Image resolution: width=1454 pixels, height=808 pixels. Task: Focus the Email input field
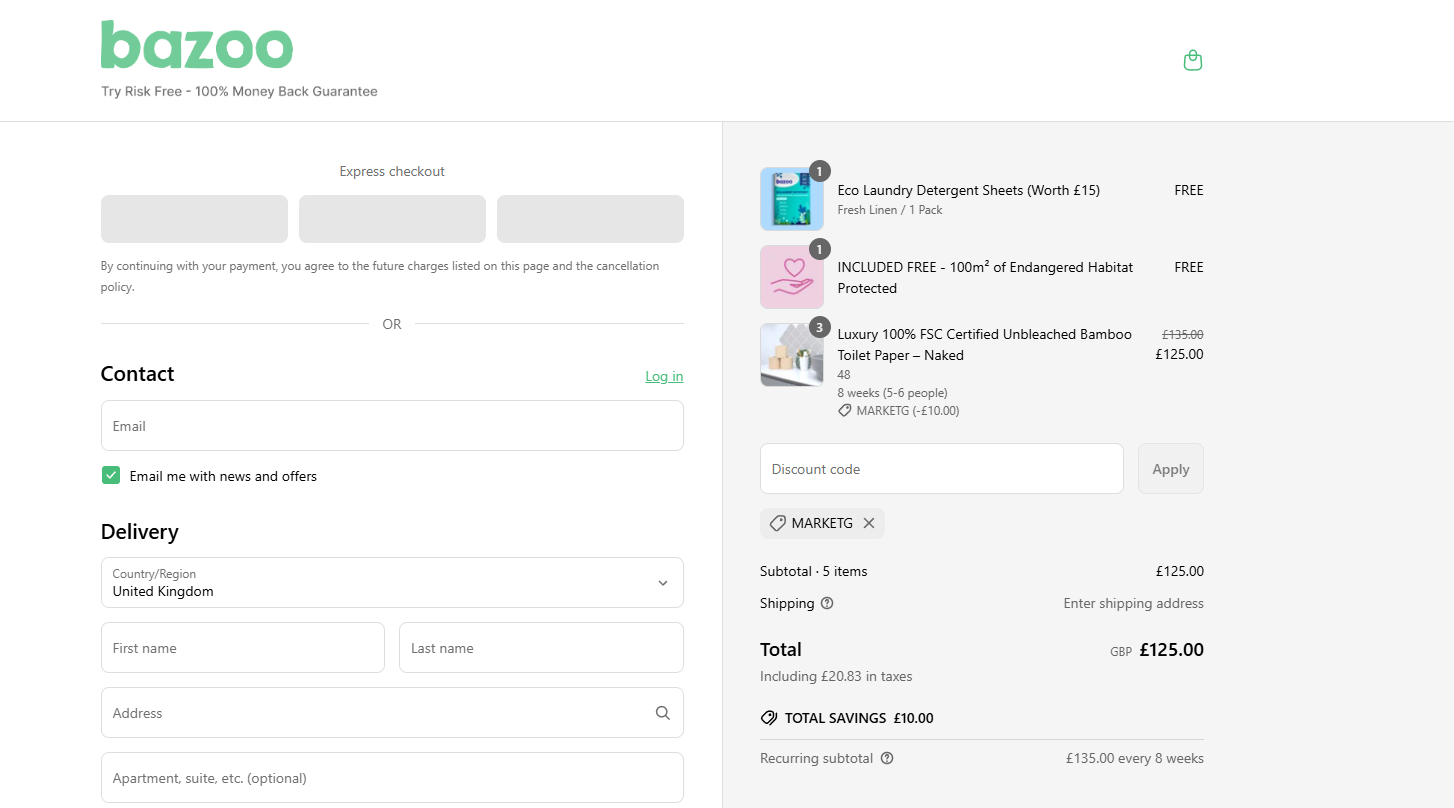392,426
